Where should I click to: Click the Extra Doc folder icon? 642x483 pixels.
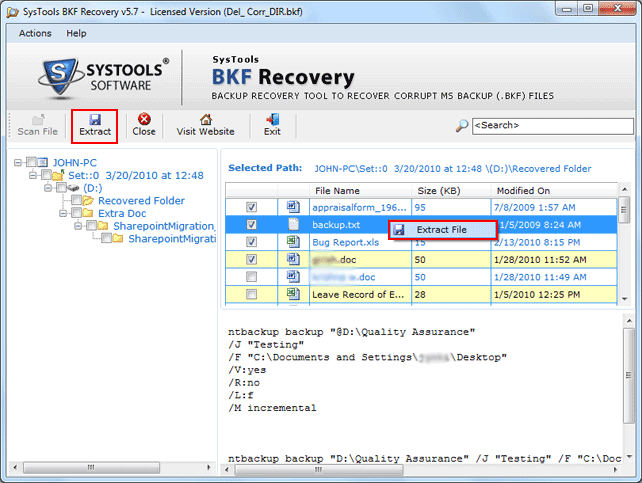coord(87,213)
